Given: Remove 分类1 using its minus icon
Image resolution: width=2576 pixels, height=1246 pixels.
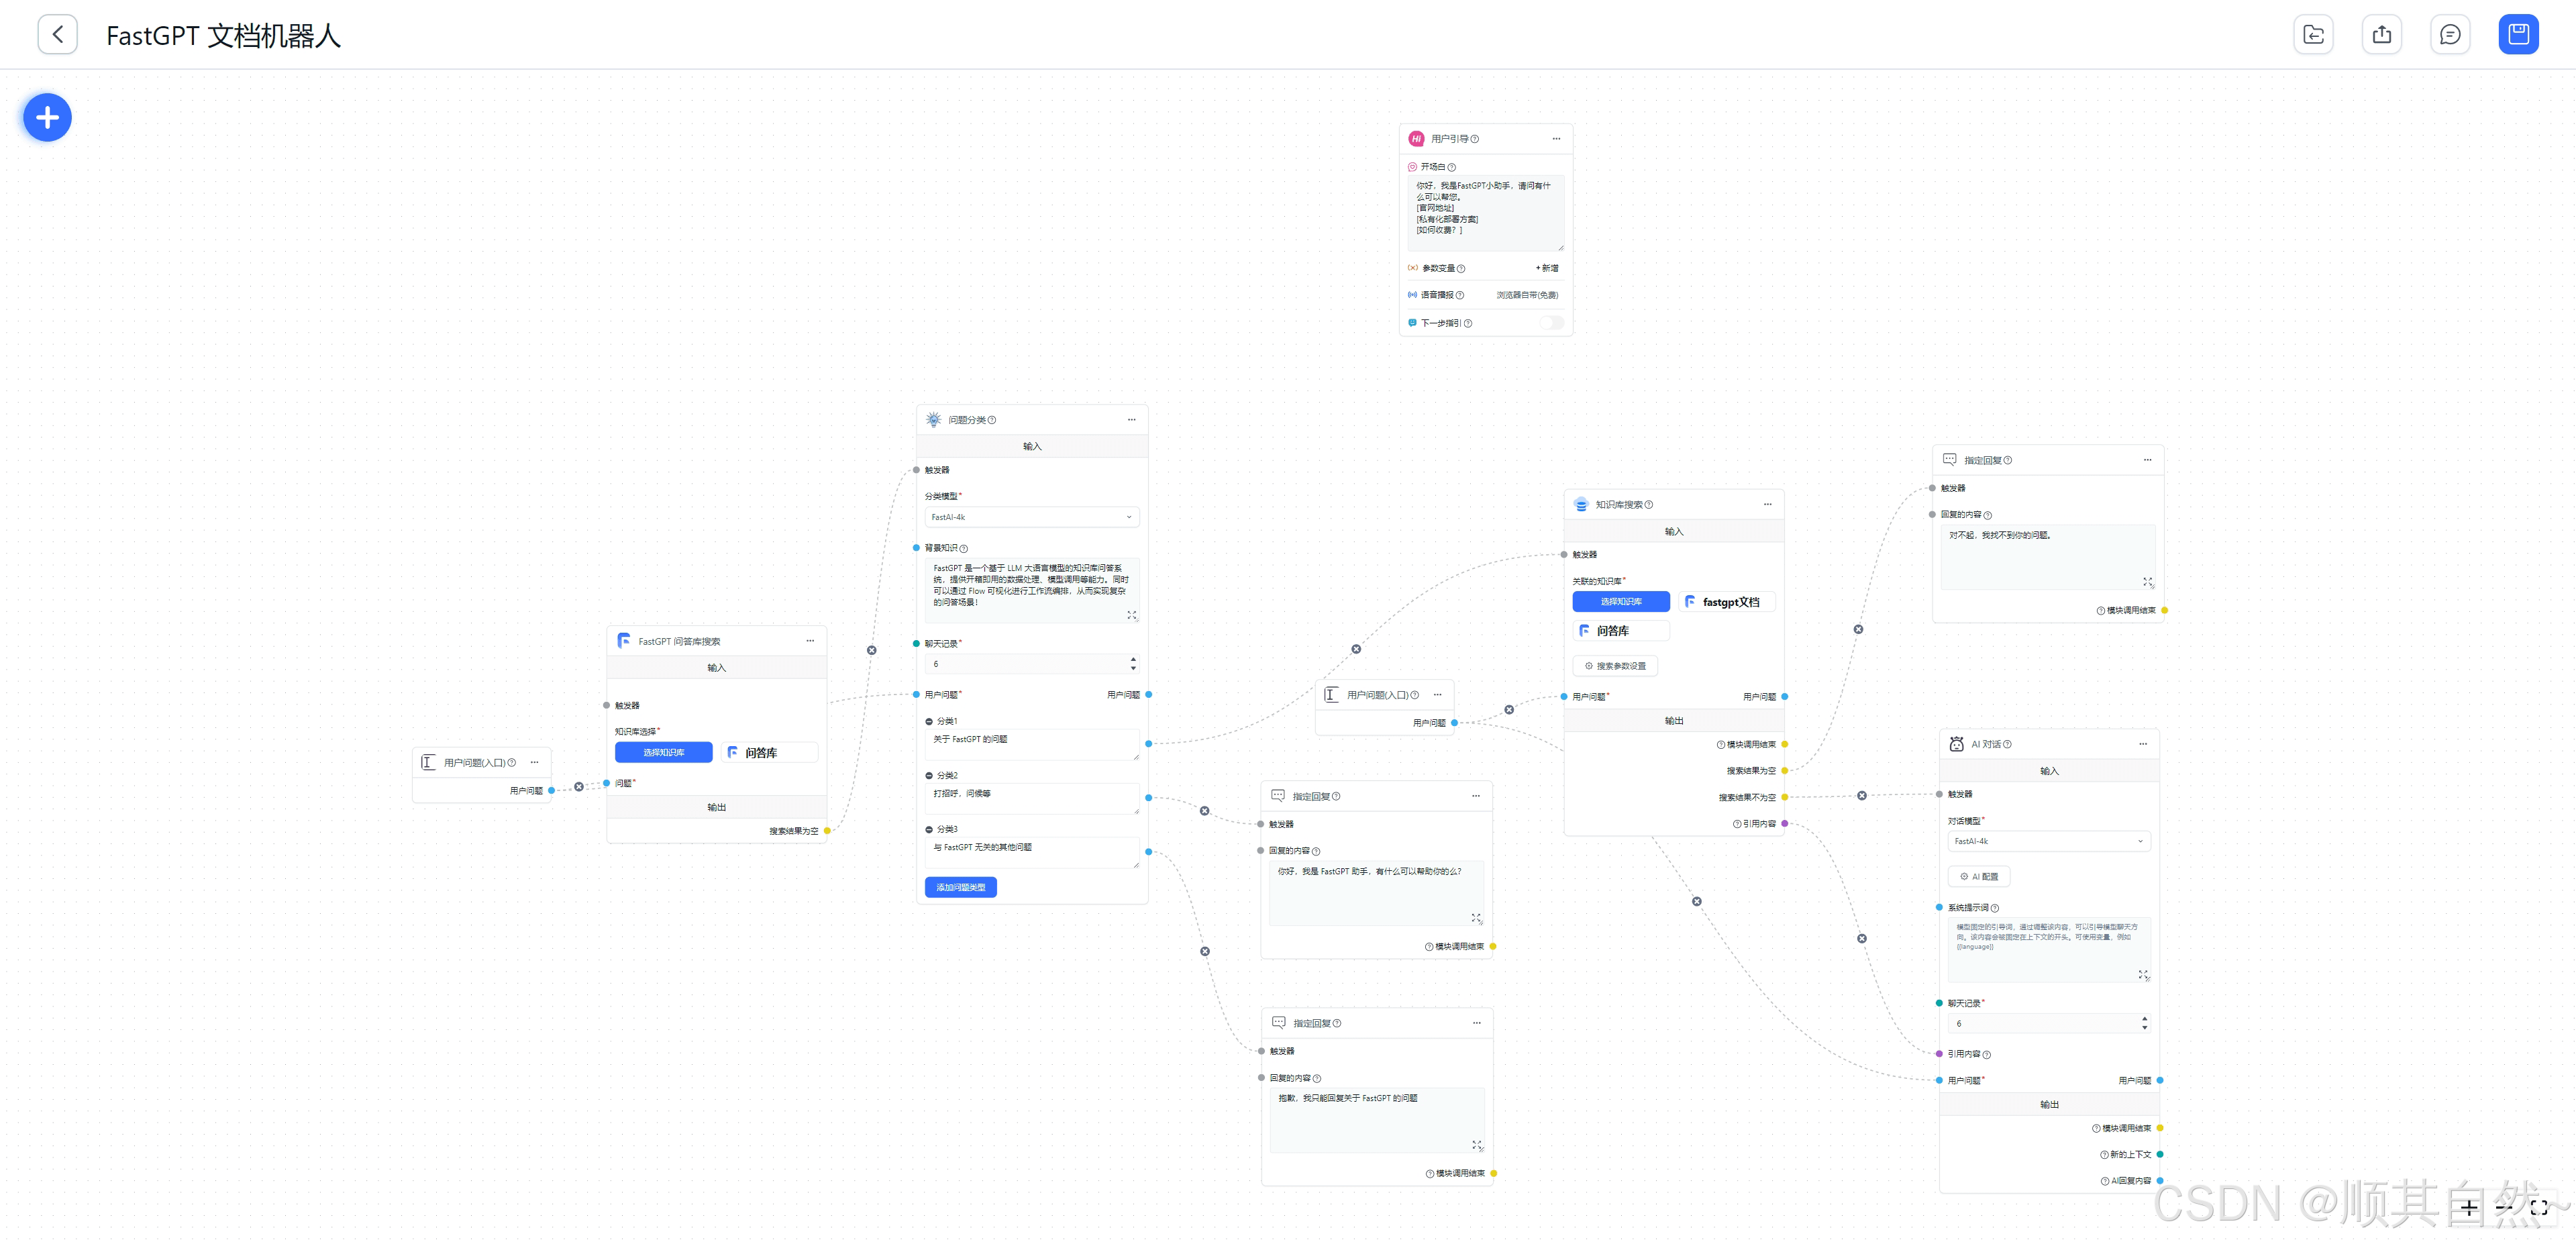Looking at the screenshot, I should coord(929,722).
